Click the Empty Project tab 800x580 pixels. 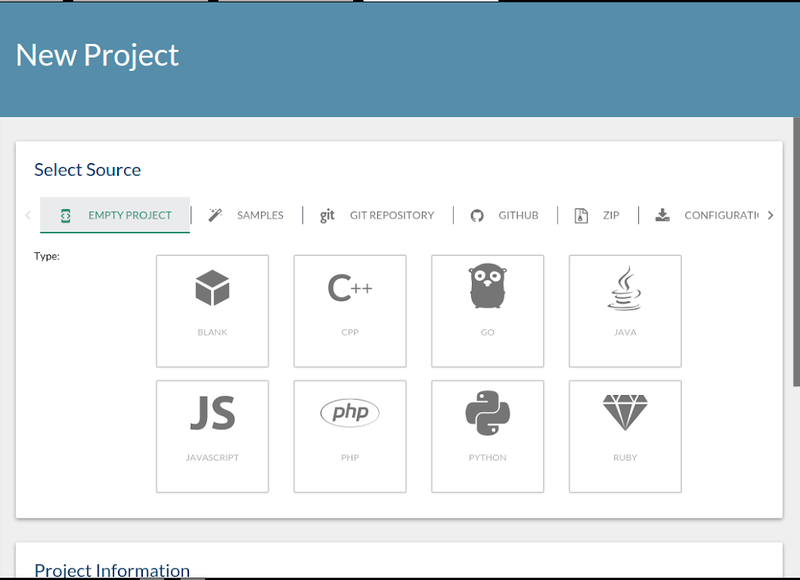pyautogui.click(x=129, y=215)
